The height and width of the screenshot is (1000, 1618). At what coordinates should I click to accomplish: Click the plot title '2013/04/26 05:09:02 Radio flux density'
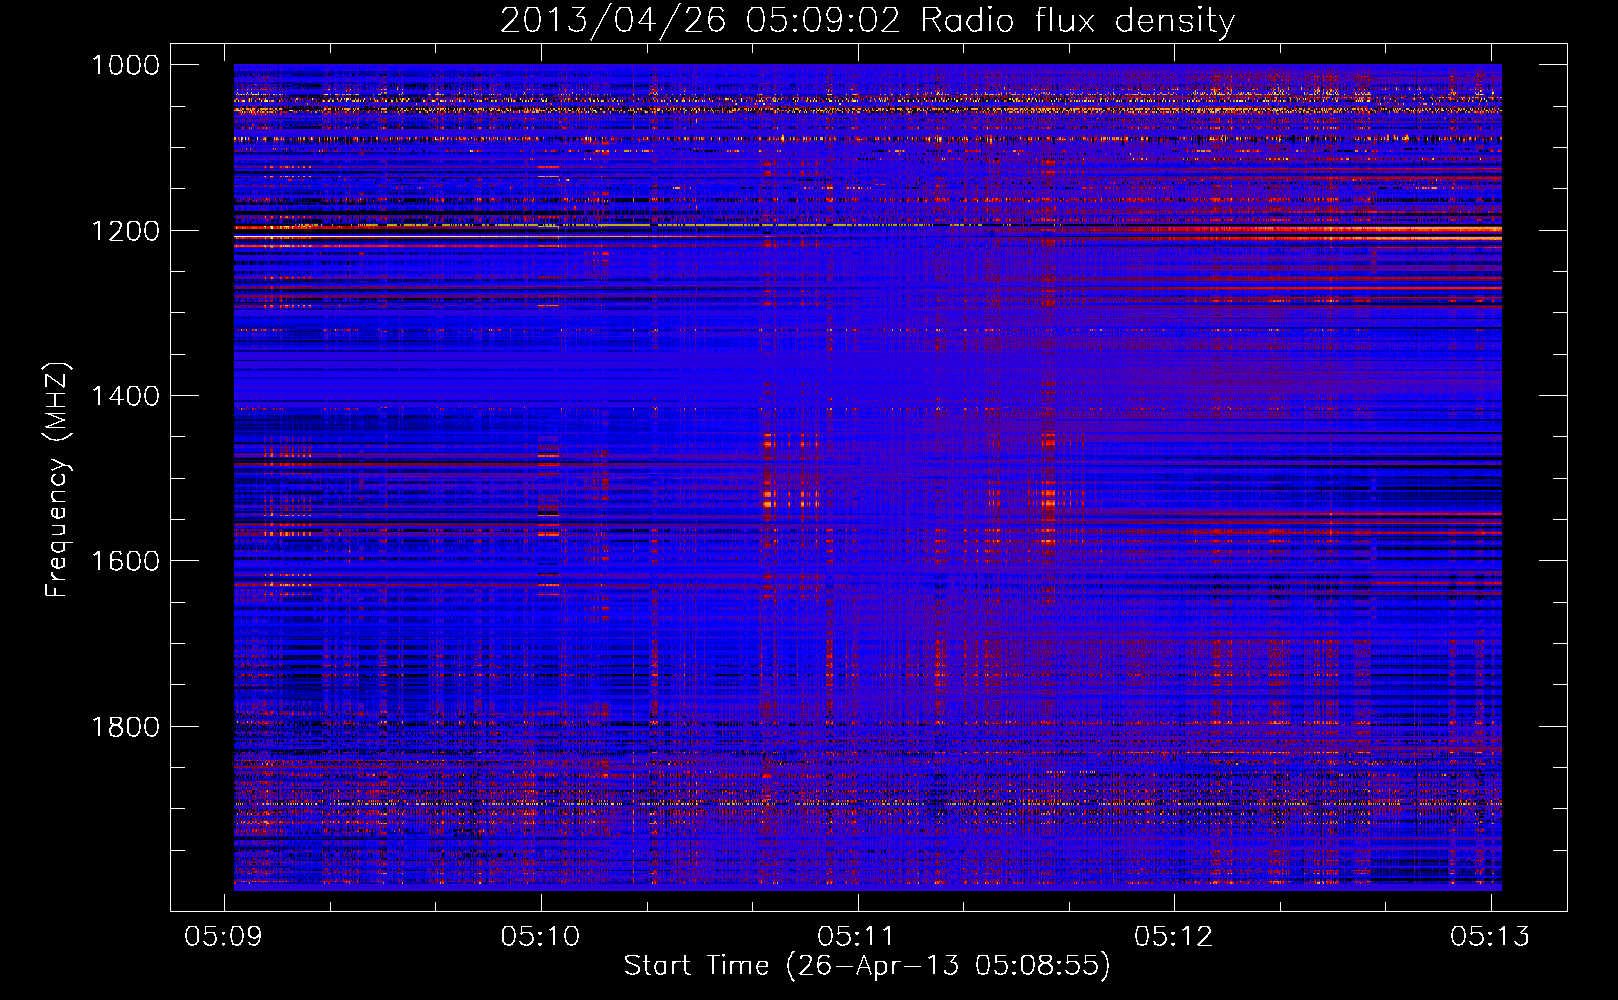tap(867, 21)
